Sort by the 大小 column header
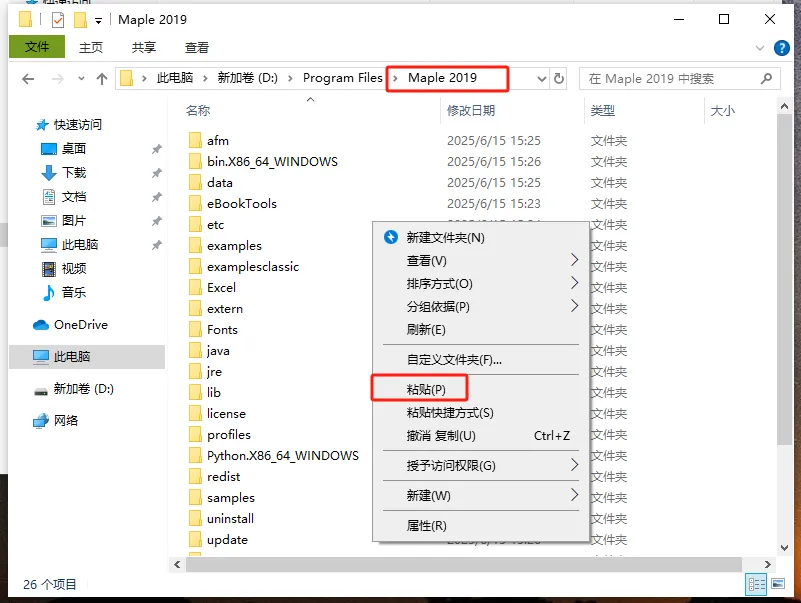This screenshot has height=603, width=801. (723, 110)
